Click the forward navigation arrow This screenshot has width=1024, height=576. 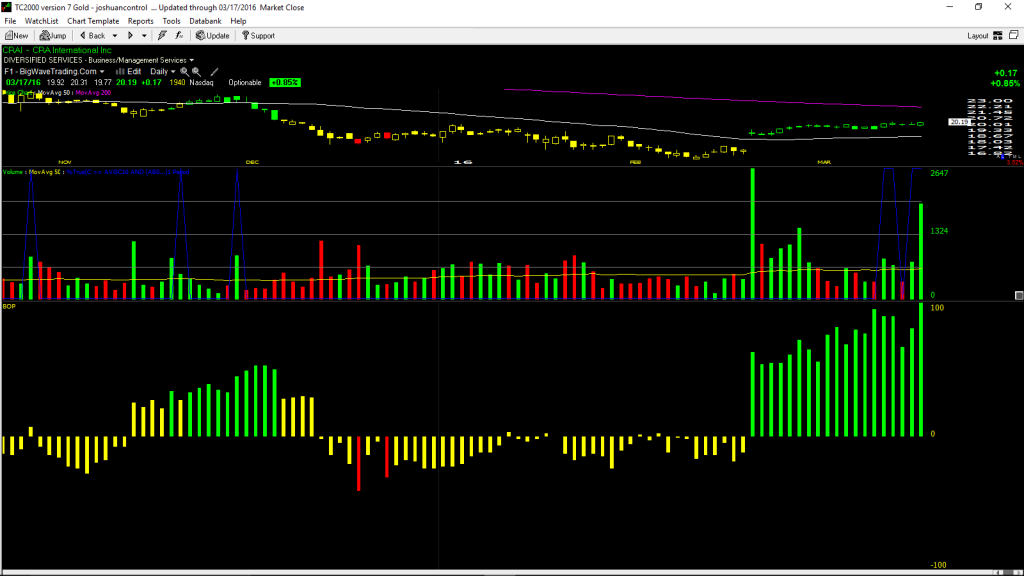(x=130, y=36)
